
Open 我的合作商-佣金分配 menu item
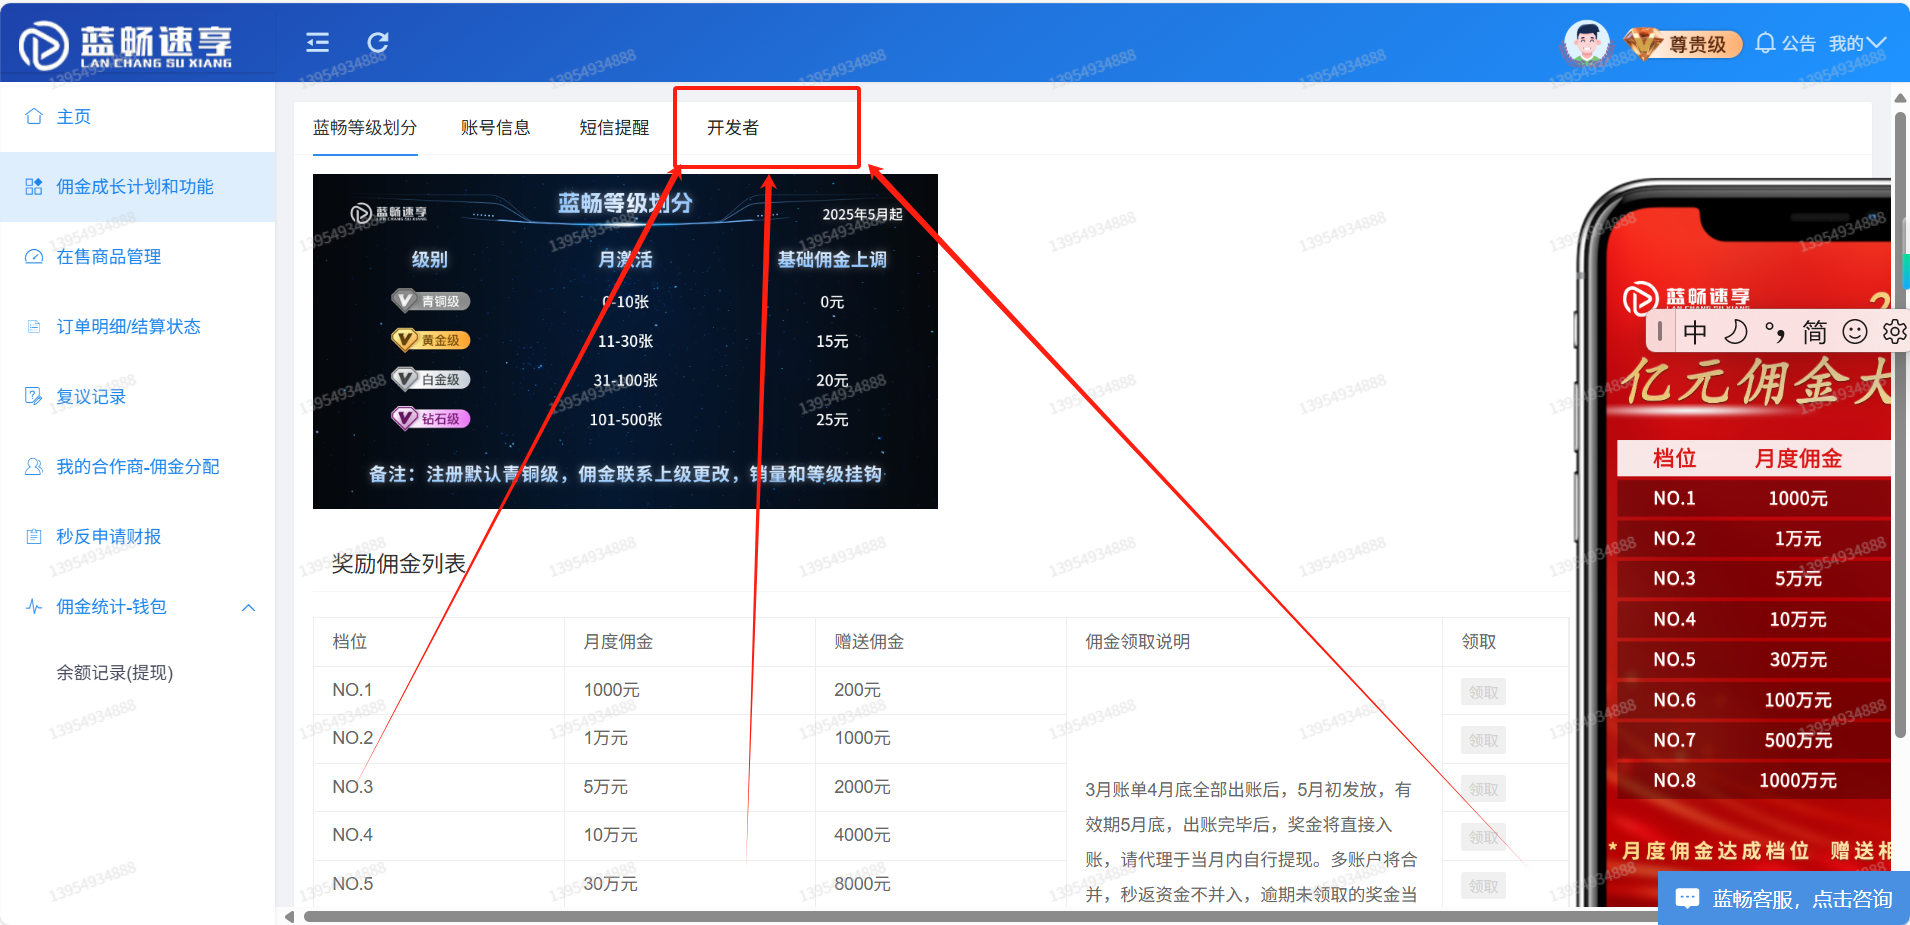[138, 467]
